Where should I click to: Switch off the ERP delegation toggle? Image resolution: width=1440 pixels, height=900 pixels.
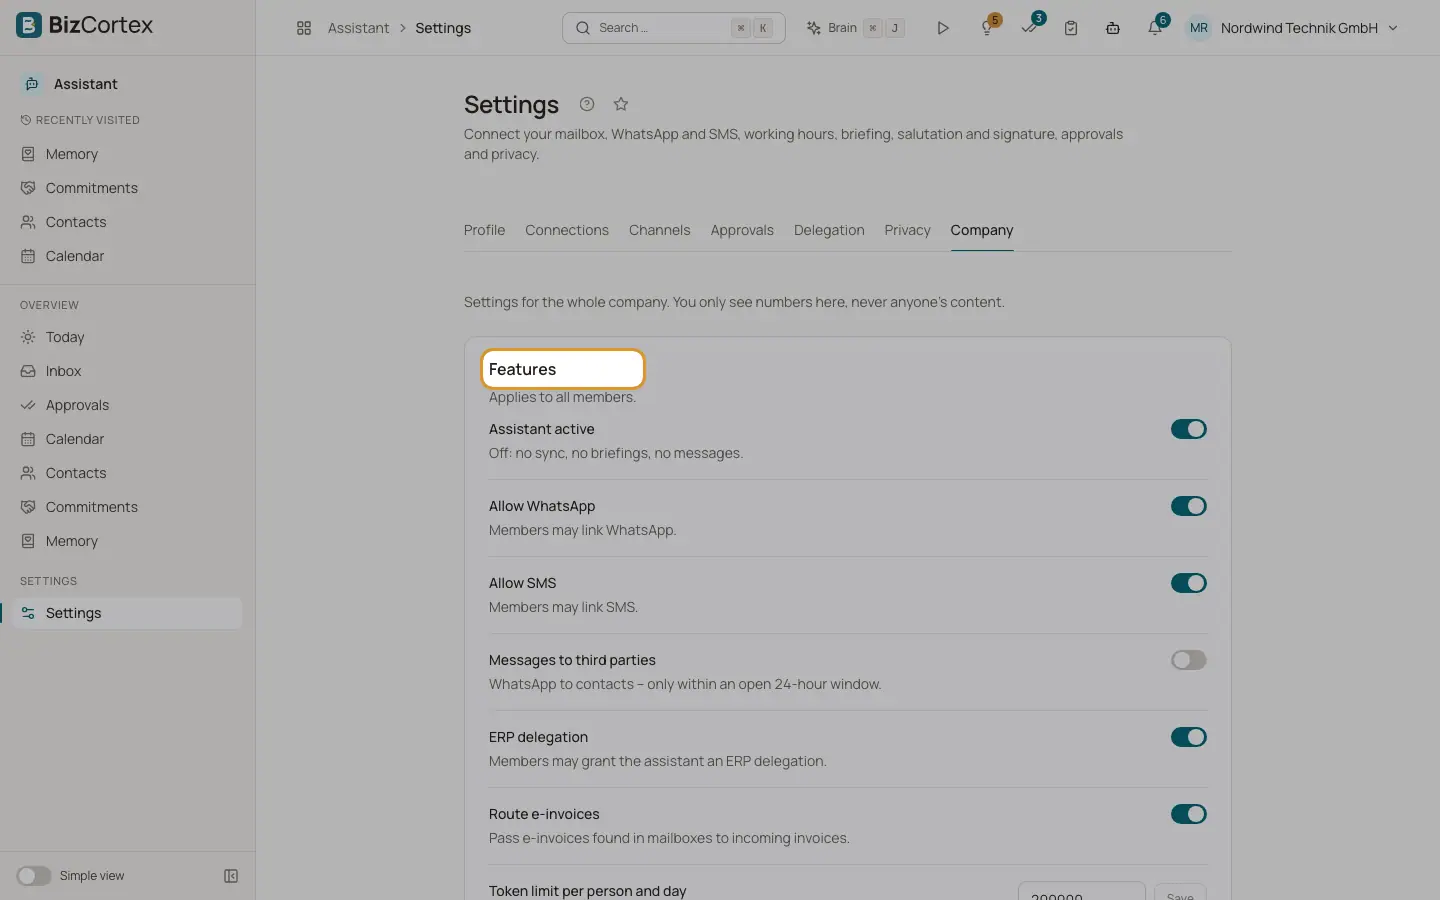1189,737
